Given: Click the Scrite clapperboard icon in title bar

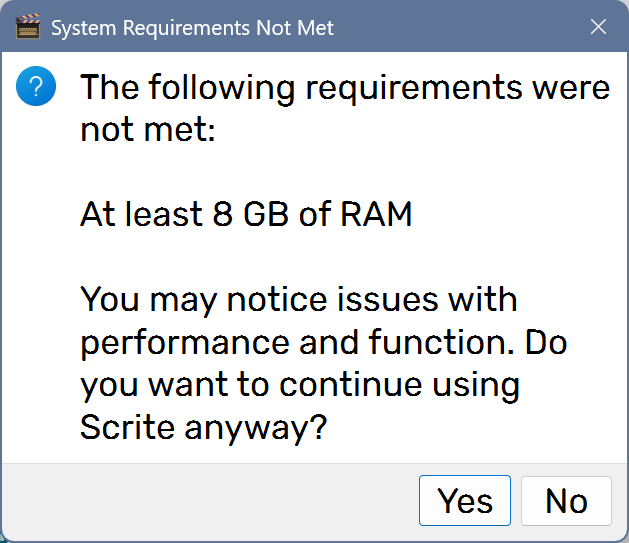Looking at the screenshot, I should (28, 27).
